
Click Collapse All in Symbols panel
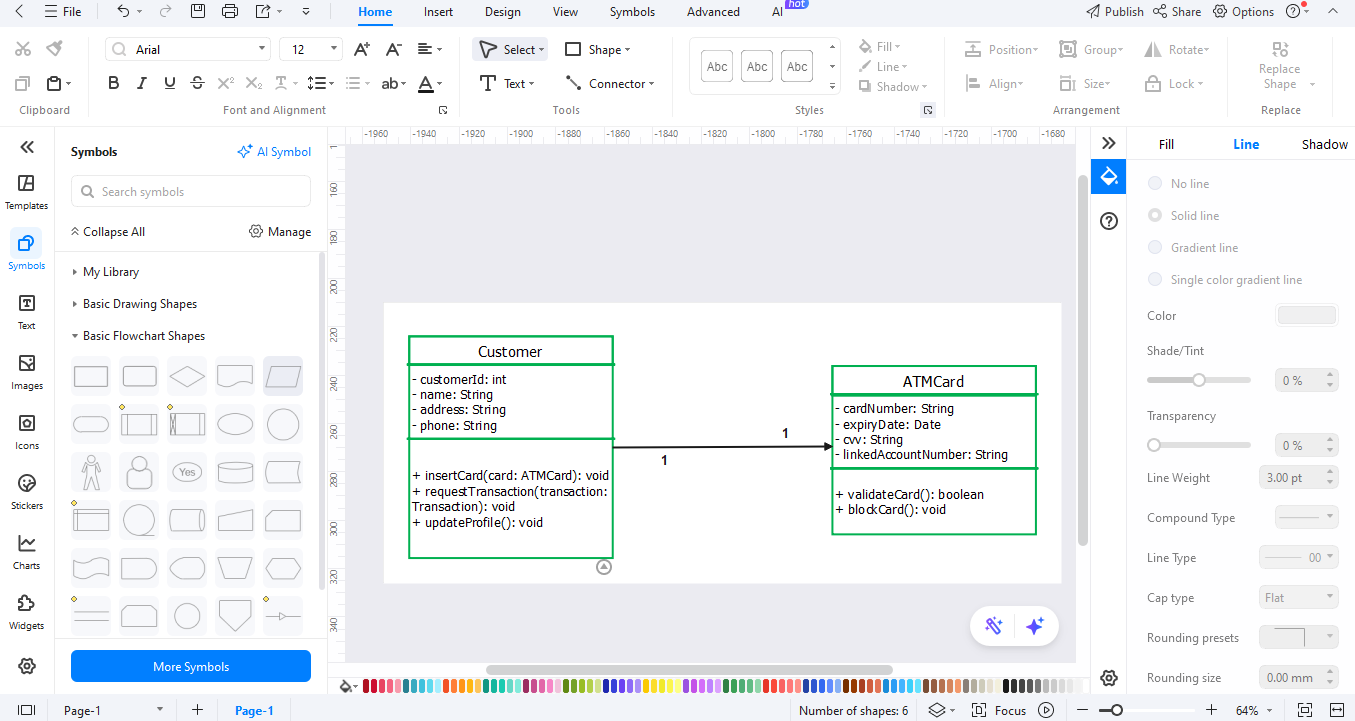coord(108,232)
